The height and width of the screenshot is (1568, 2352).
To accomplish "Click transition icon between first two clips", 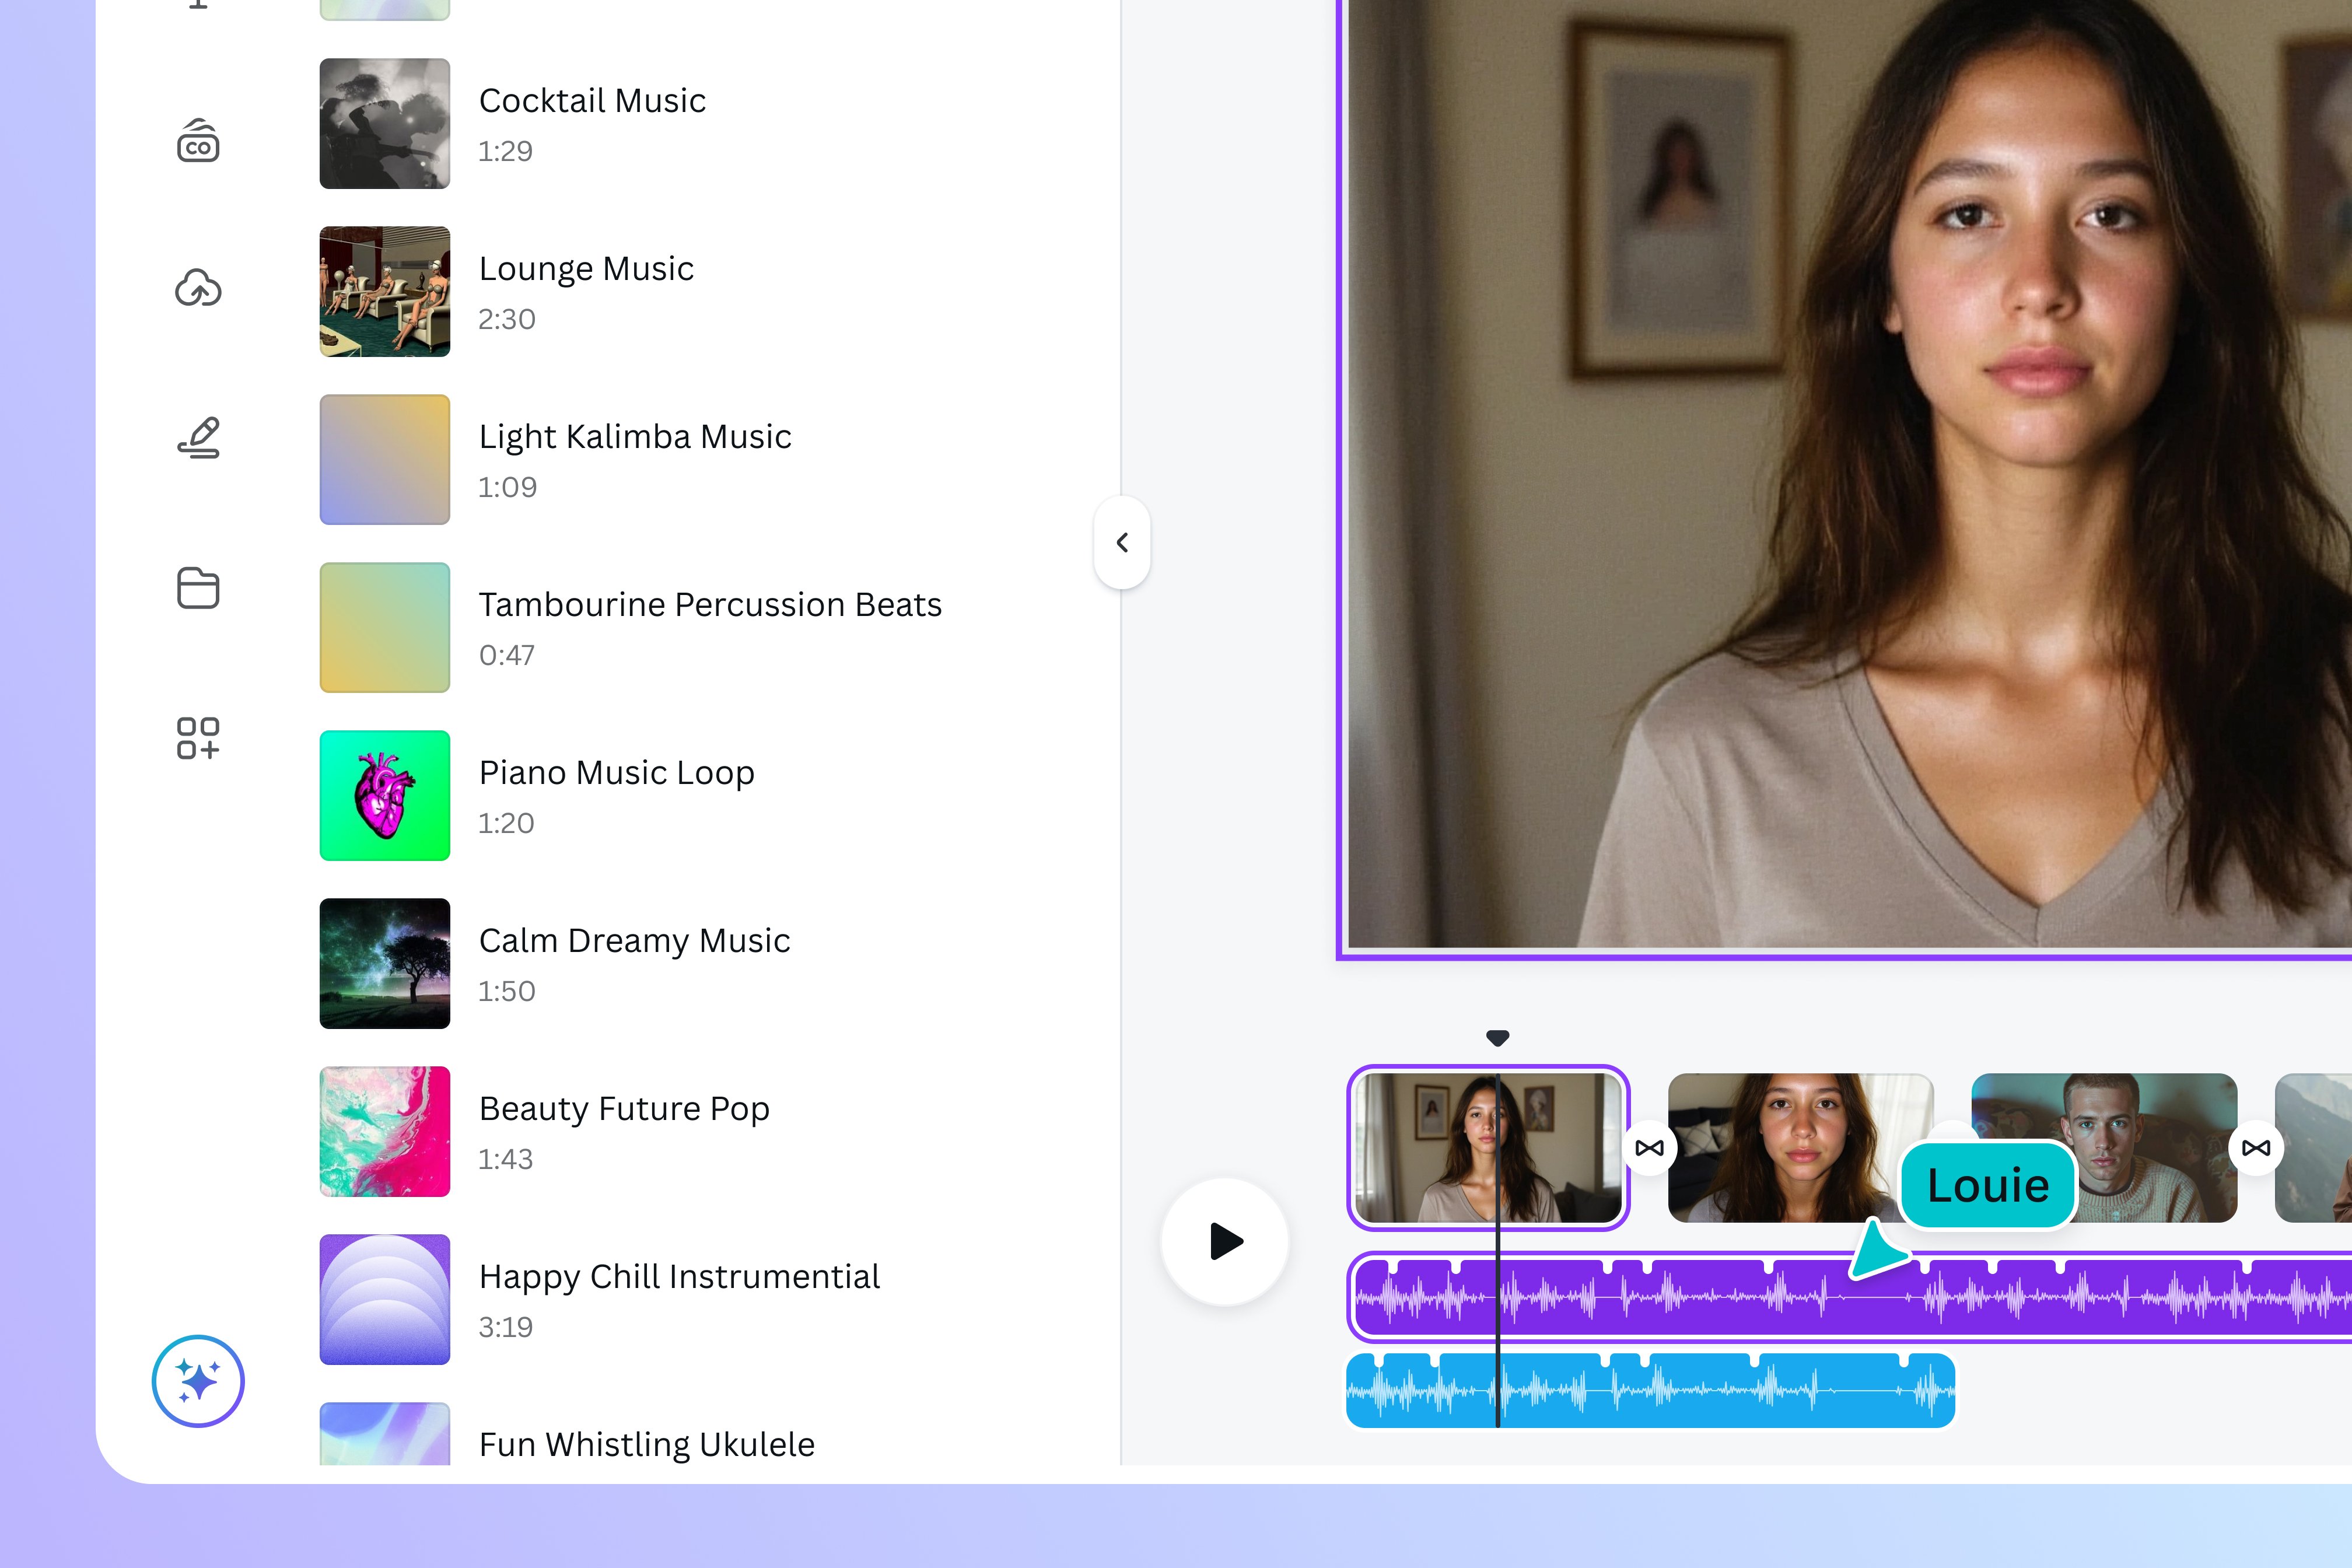I will tap(1649, 1148).
